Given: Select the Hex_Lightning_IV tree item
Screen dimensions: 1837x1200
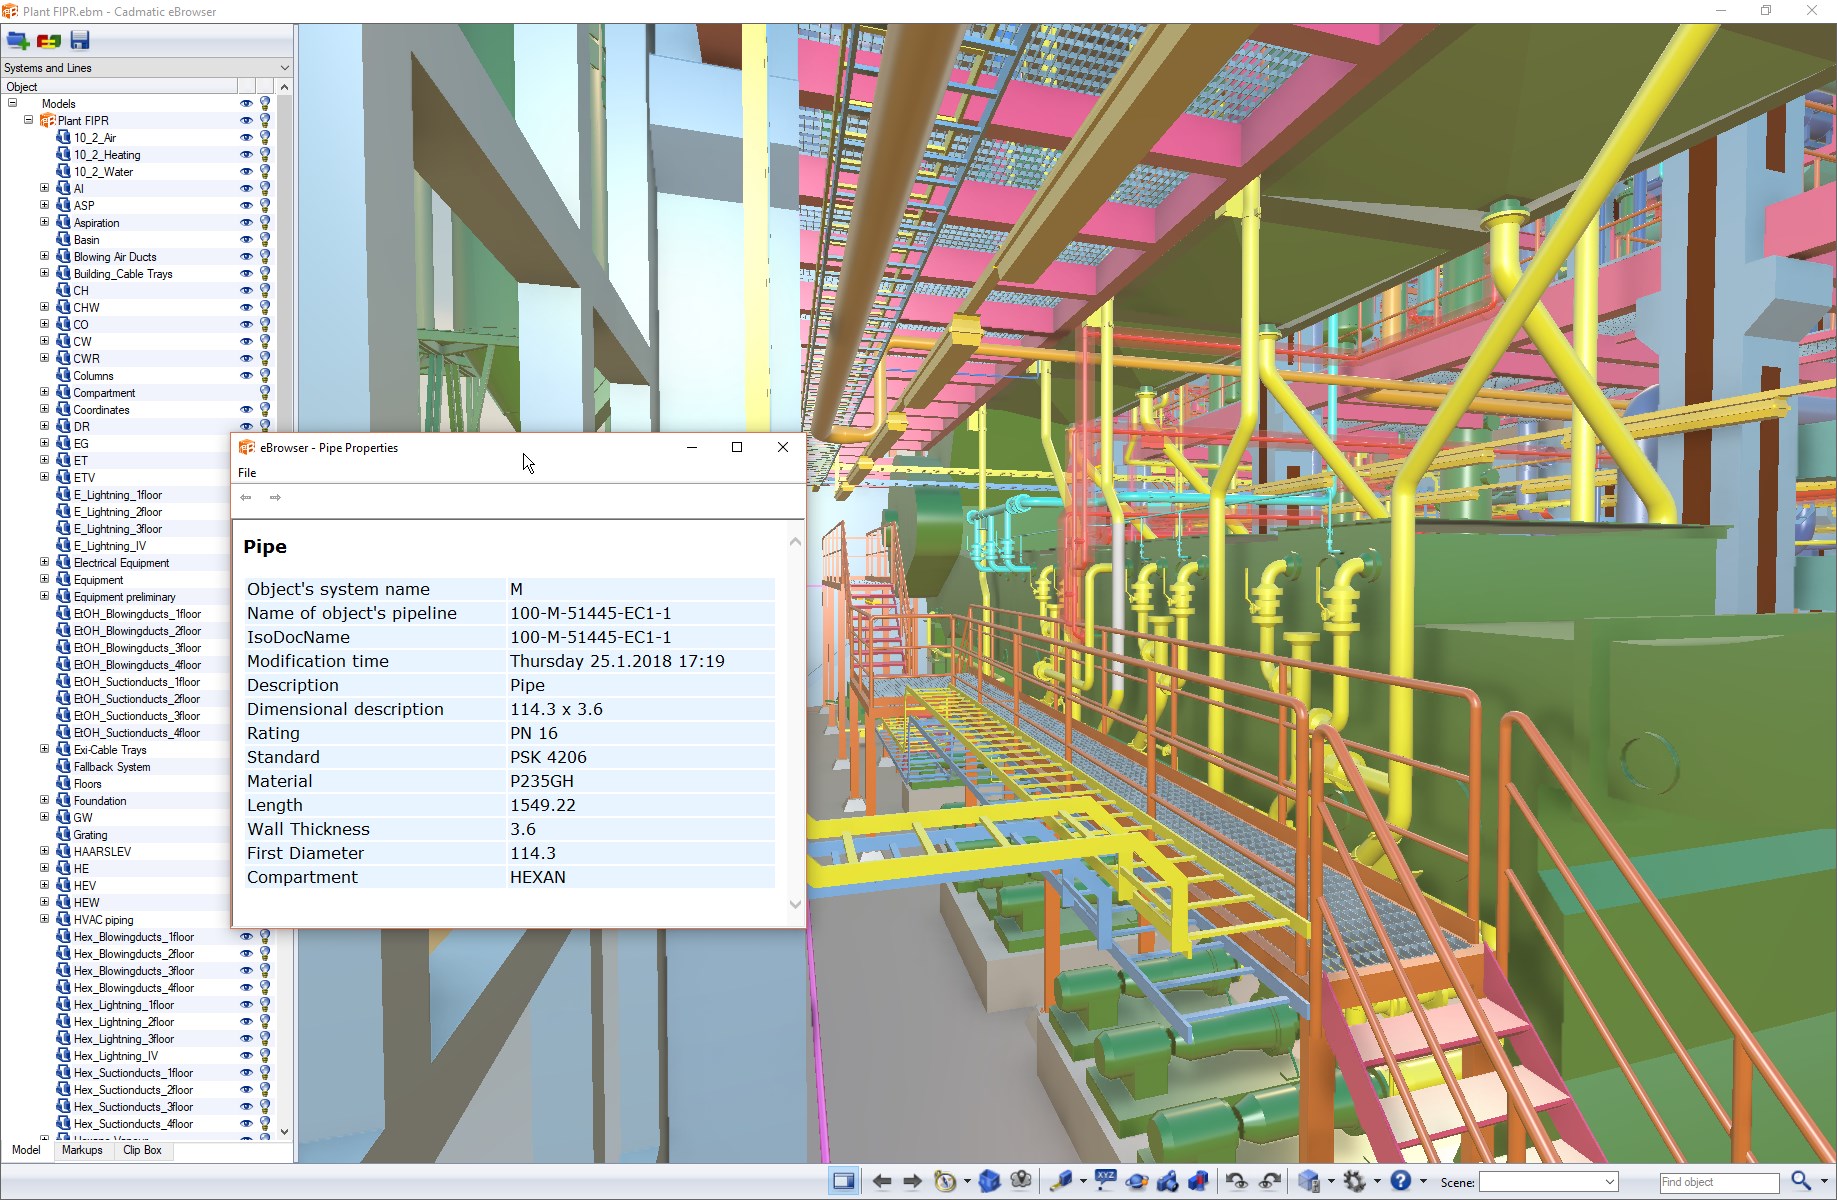Looking at the screenshot, I should coord(115,1056).
